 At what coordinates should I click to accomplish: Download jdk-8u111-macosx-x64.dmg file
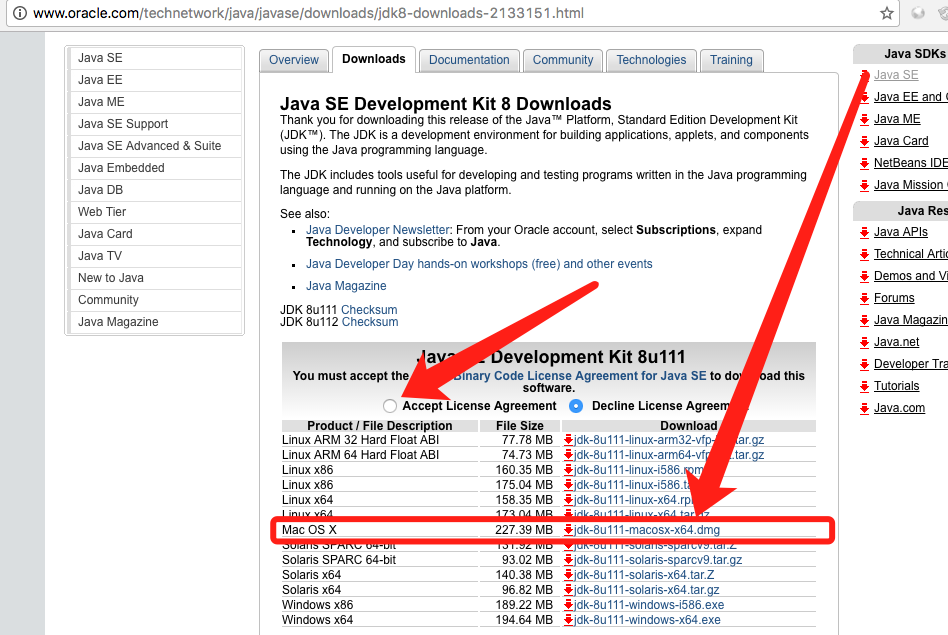[647, 530]
